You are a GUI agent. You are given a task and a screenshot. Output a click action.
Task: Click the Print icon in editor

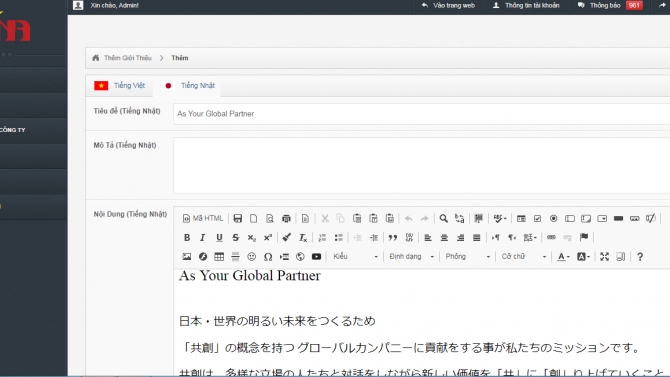286,218
